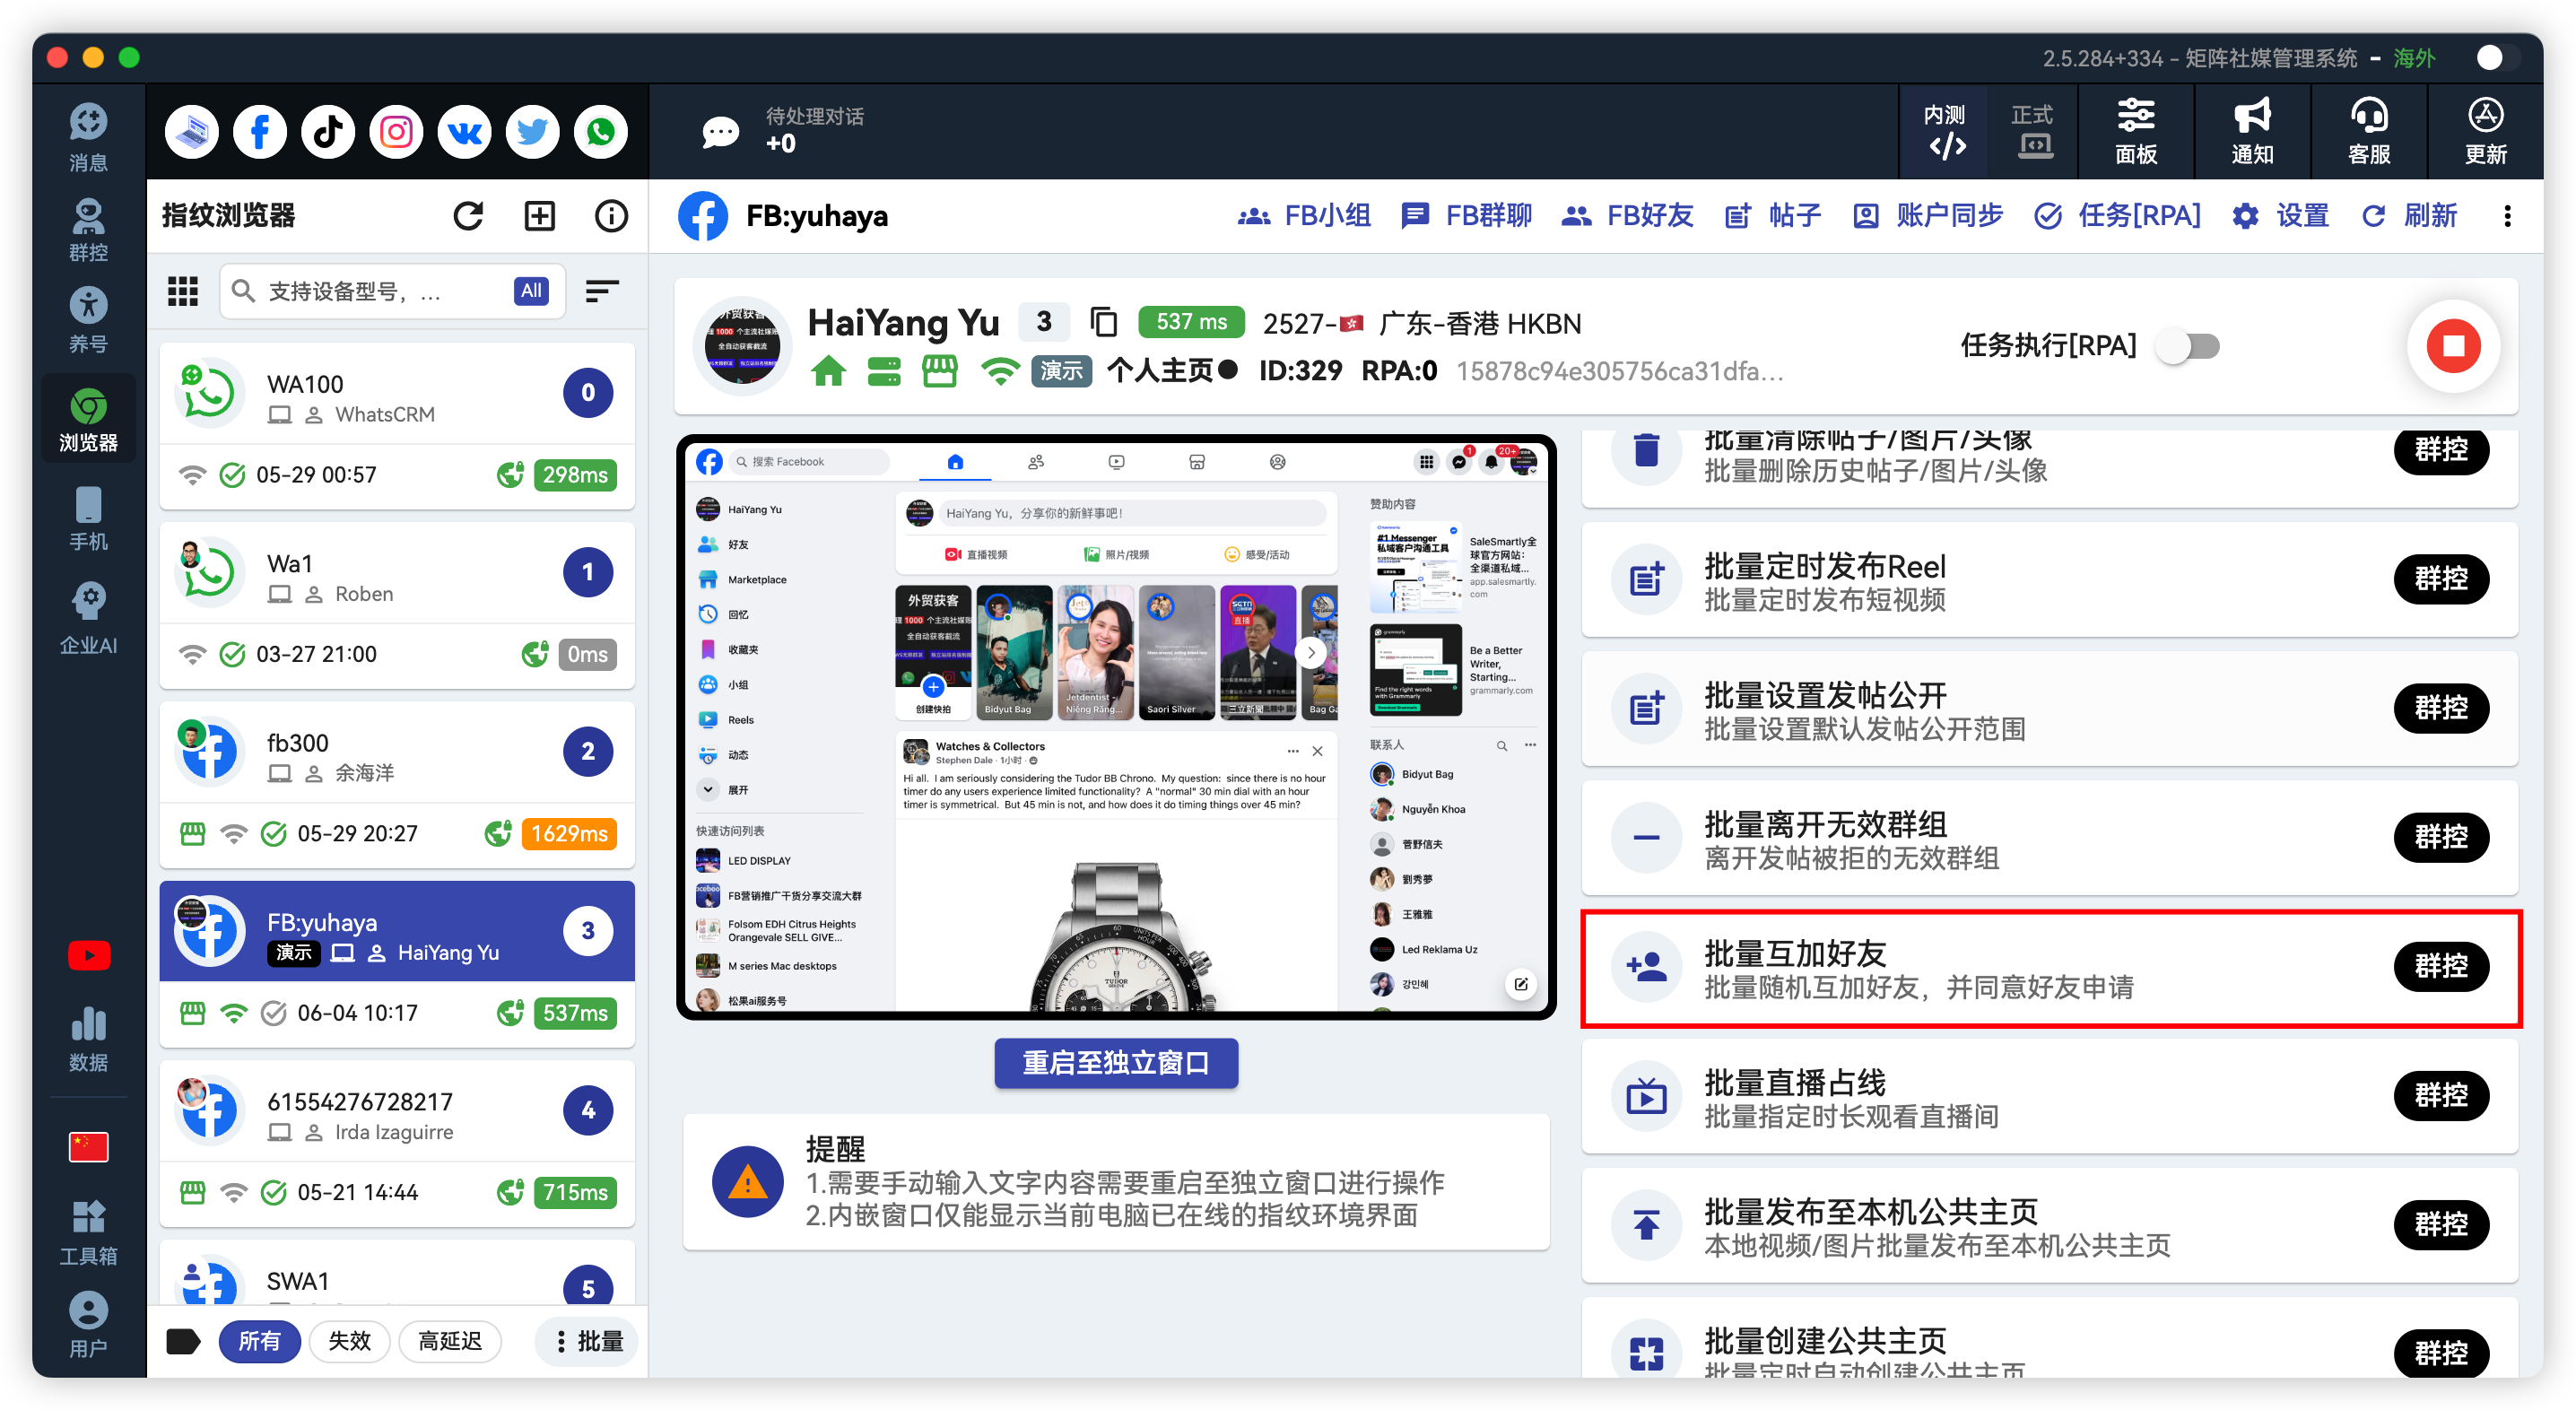The image size is (2576, 1410).
Task: Switch to grid view of browsers
Action: (x=183, y=291)
